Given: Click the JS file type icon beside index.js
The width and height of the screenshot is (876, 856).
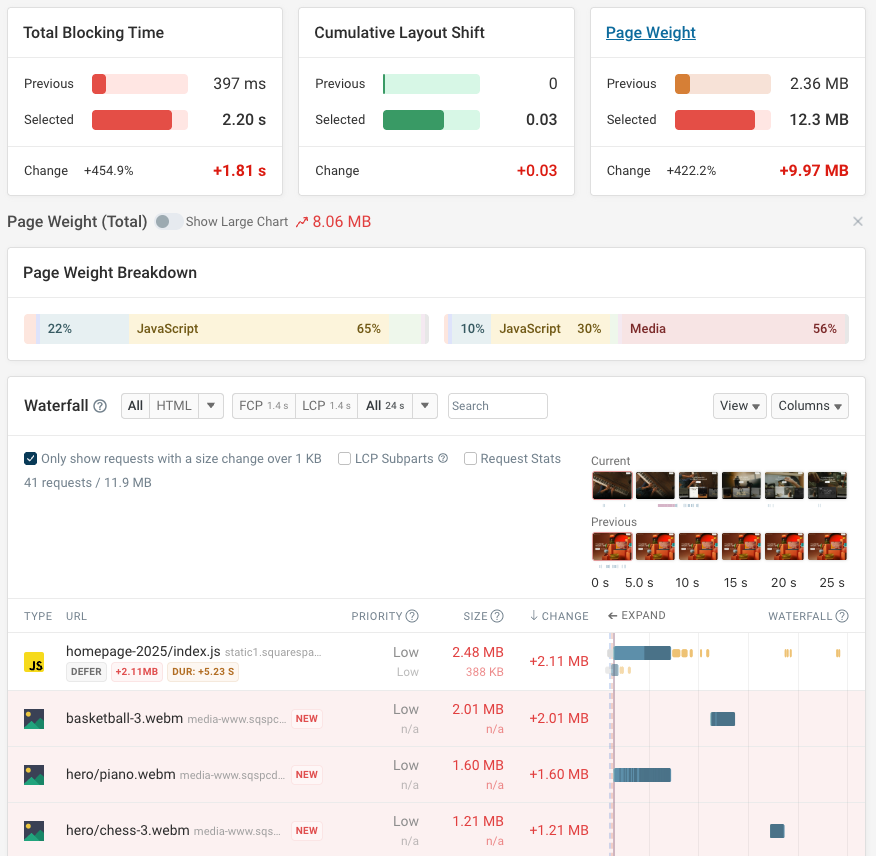Looking at the screenshot, I should pos(35,661).
